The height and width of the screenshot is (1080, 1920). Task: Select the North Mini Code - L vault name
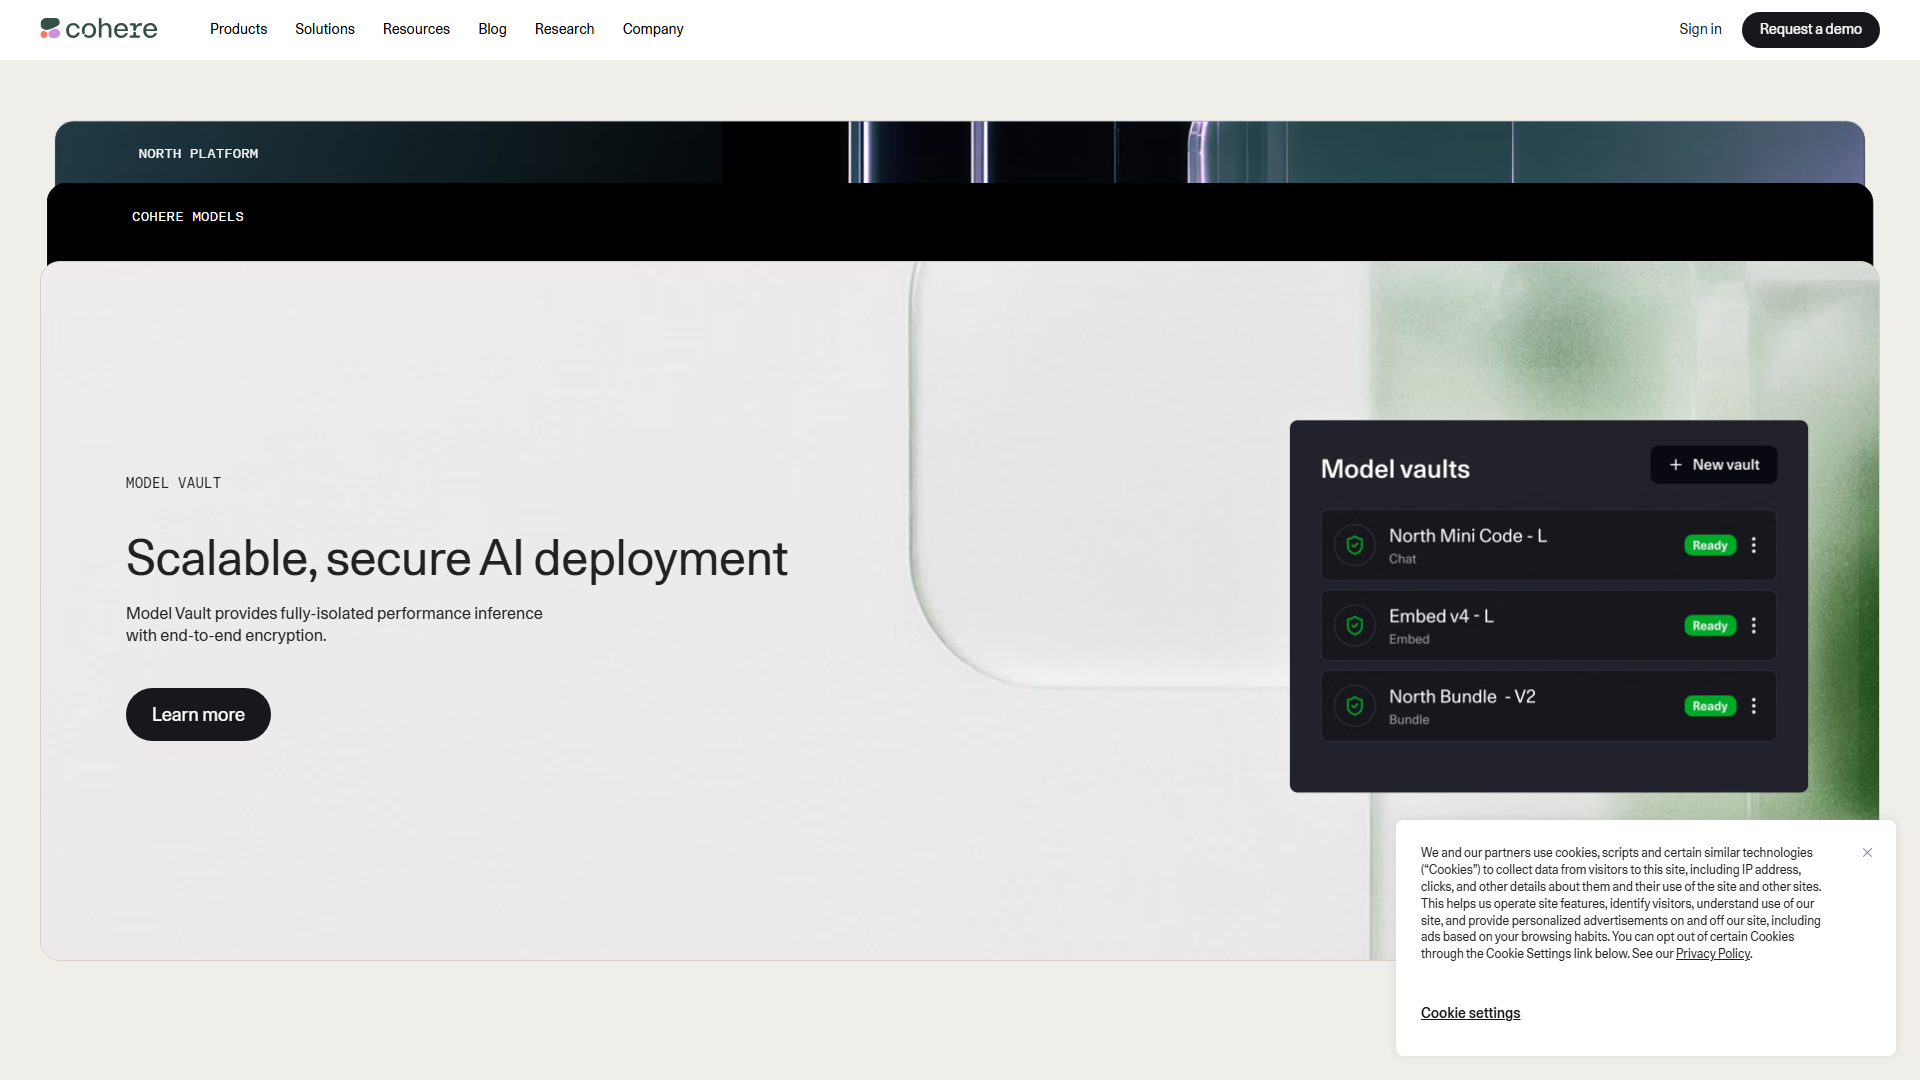coord(1468,536)
